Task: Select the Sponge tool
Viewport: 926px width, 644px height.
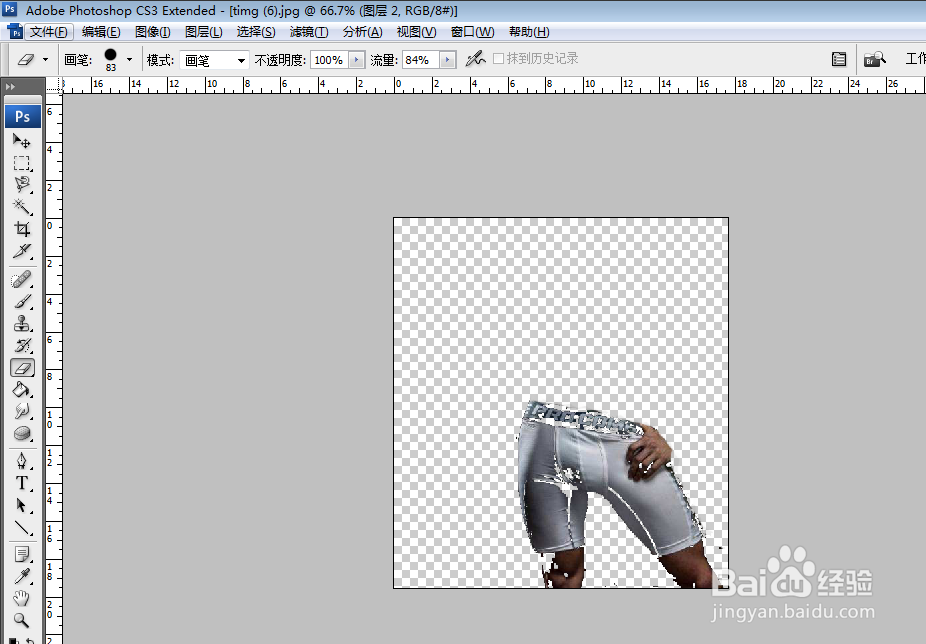Action: coord(22,434)
